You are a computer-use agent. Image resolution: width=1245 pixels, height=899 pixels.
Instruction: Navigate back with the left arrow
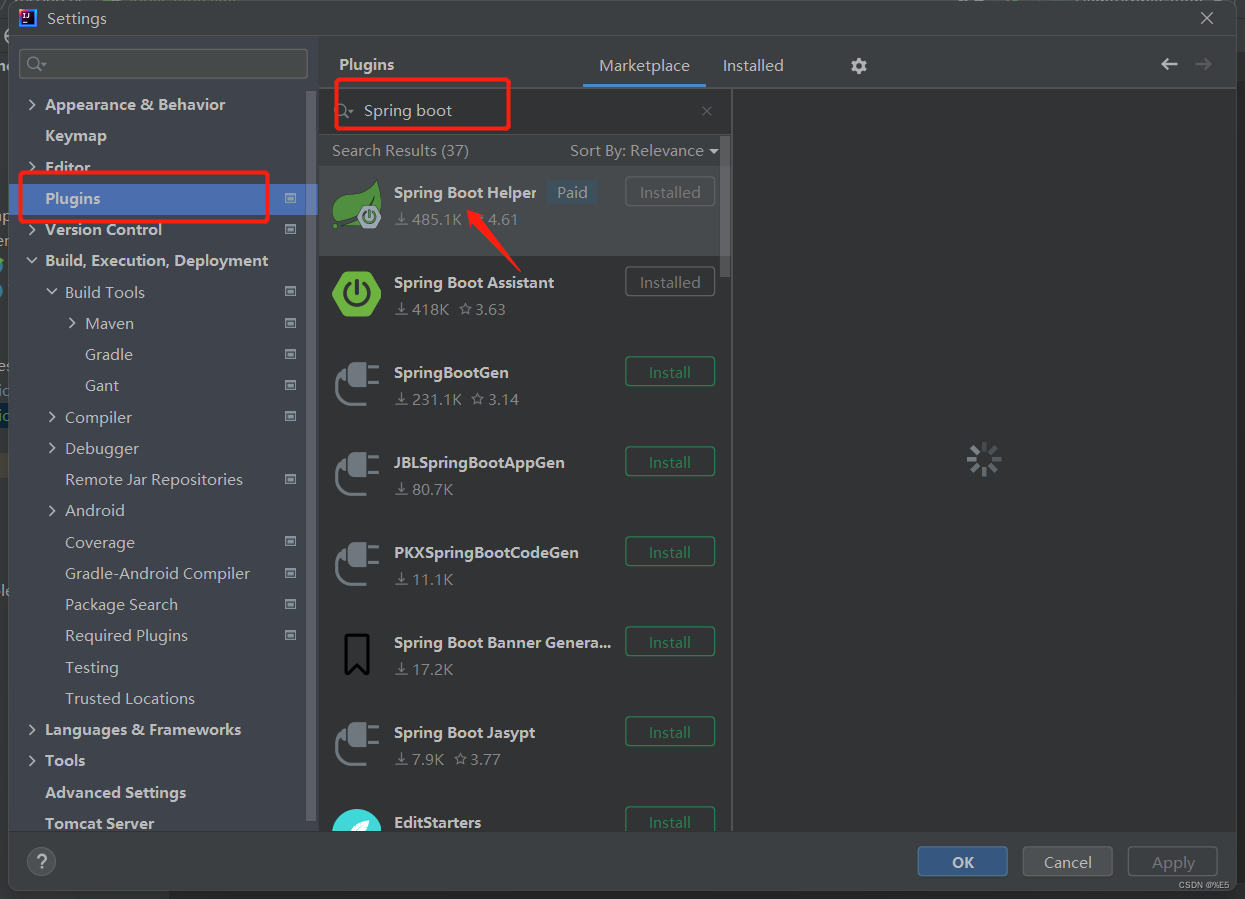click(x=1169, y=64)
